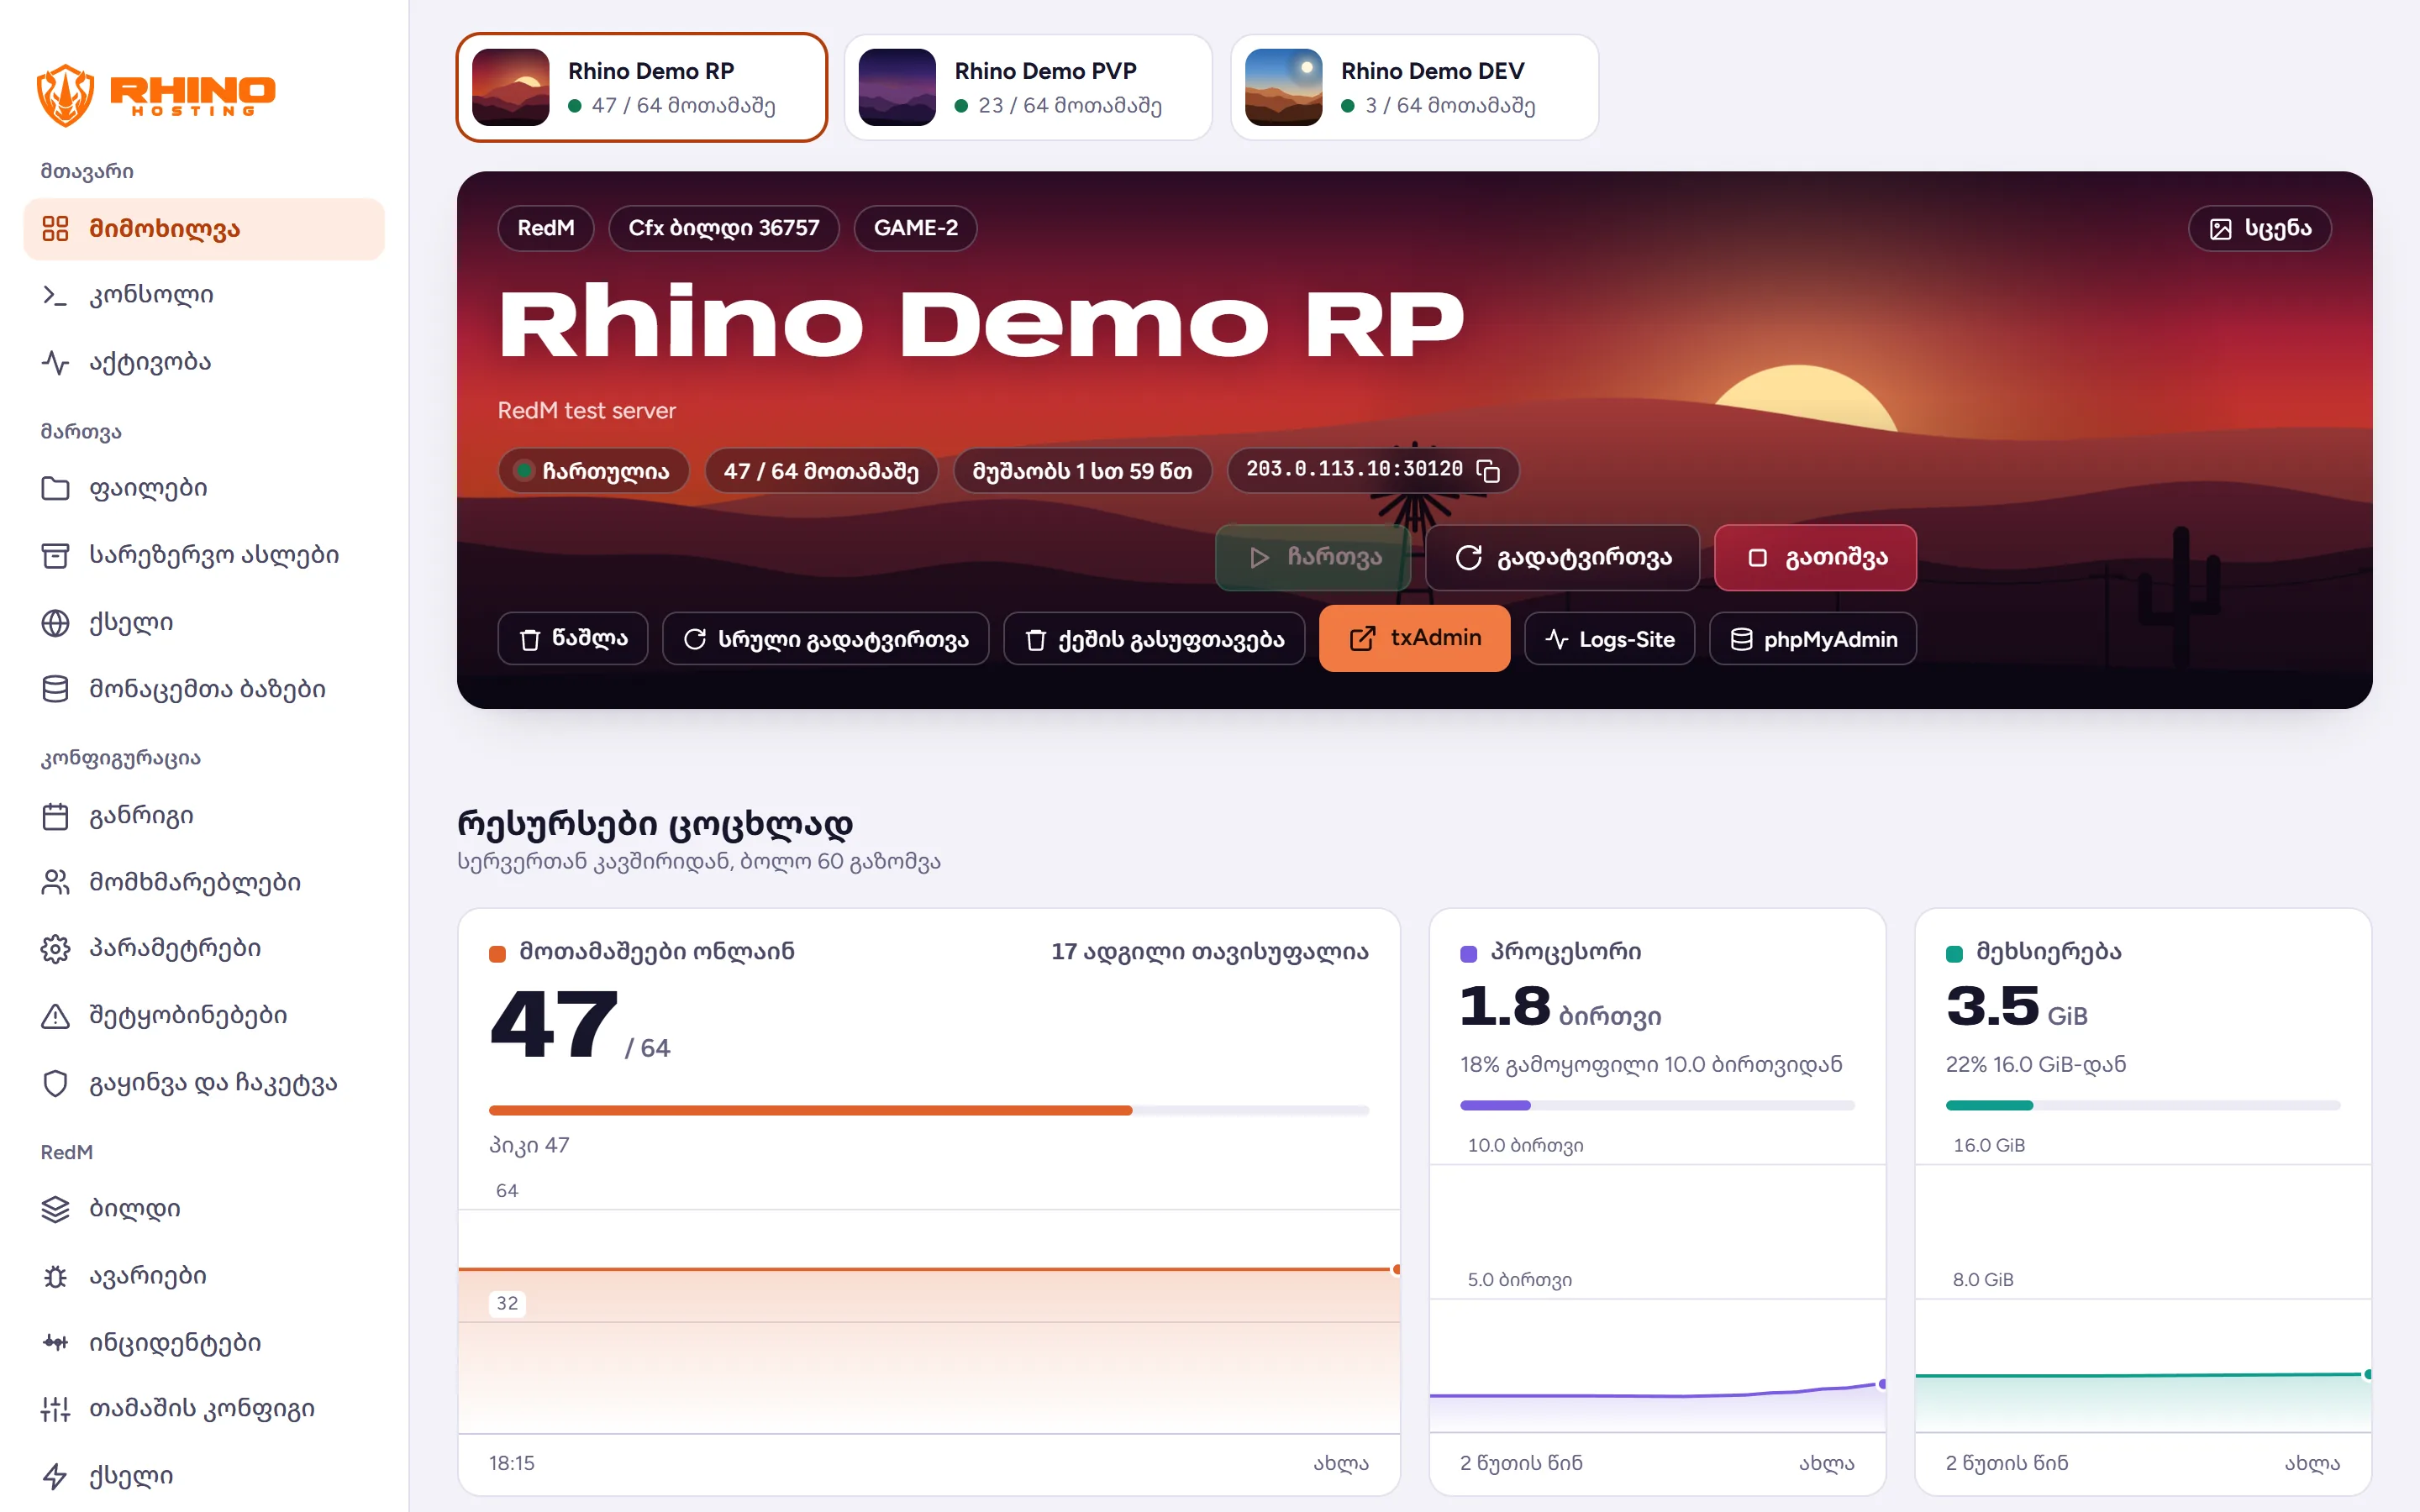Open Logs-Site link
This screenshot has height=1512, width=2420.
click(x=1609, y=639)
